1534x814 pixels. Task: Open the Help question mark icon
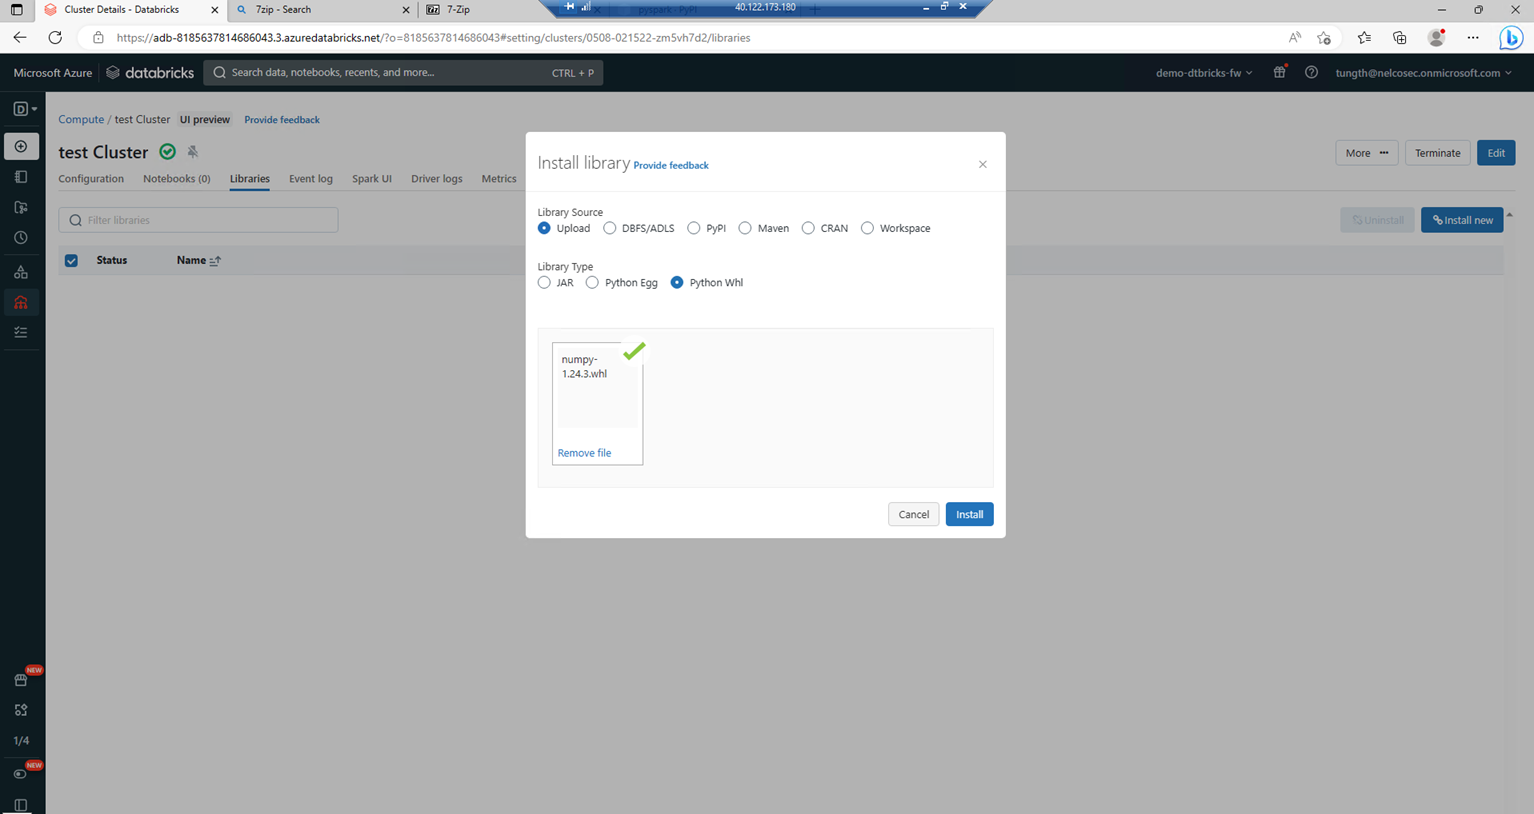[1311, 73]
